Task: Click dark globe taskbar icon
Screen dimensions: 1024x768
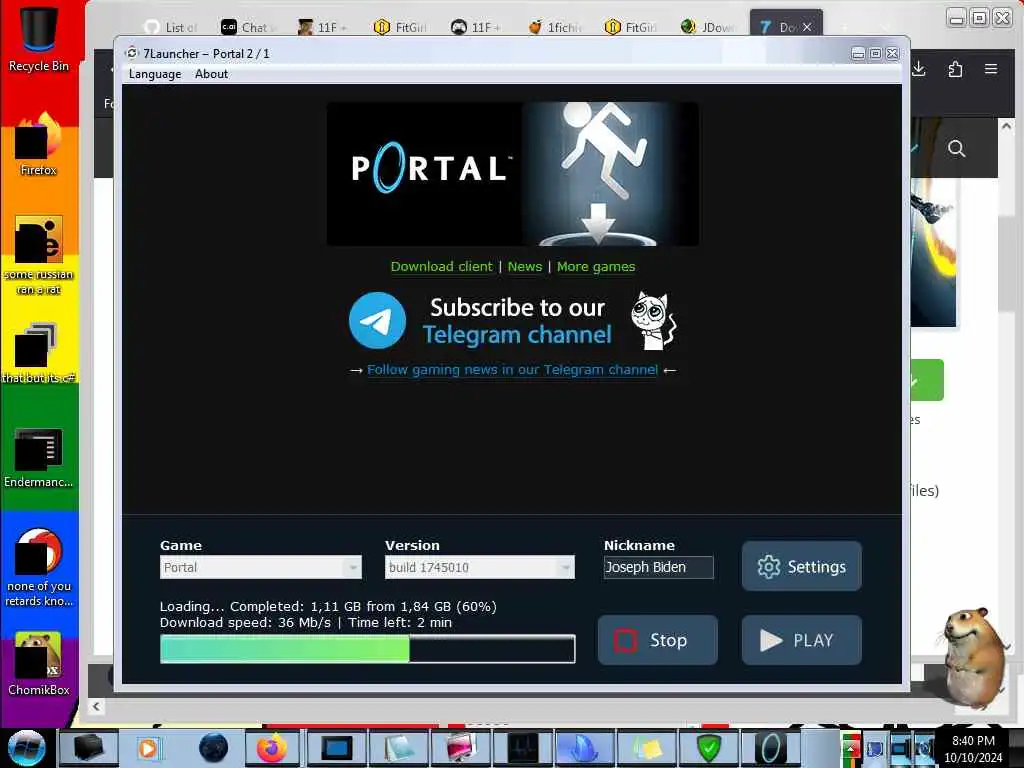Action: 214,748
